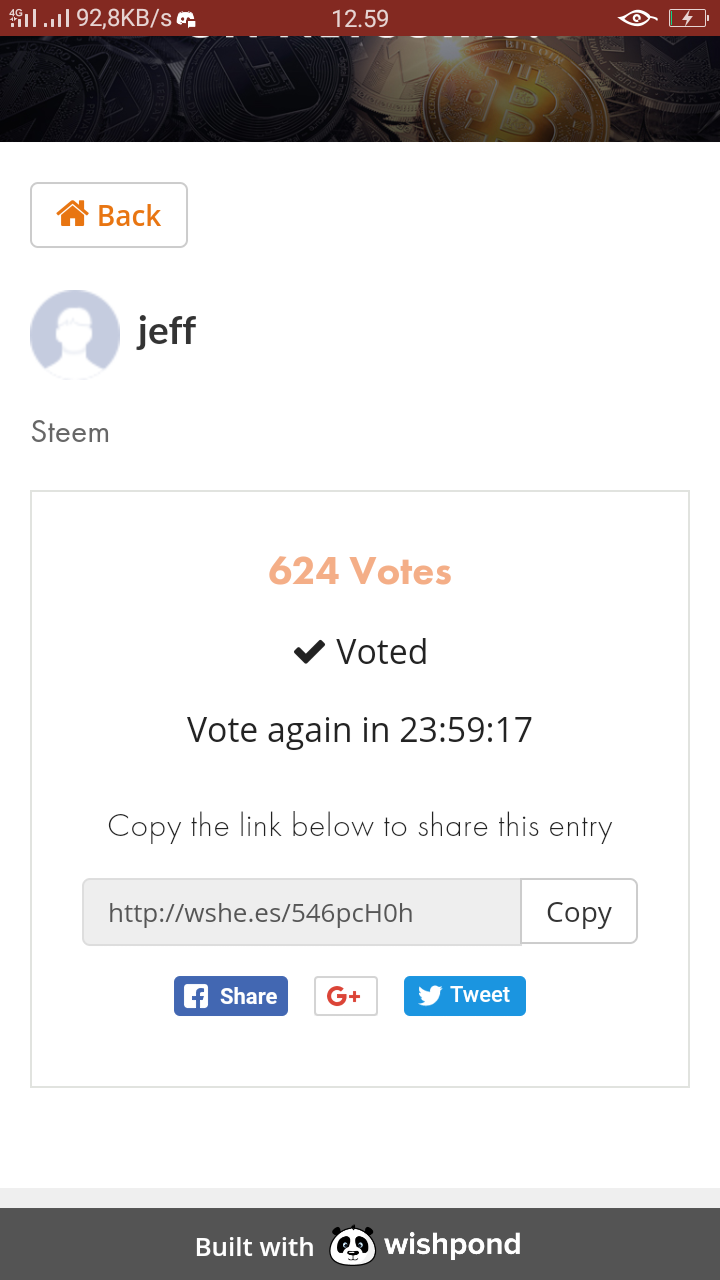
Task: Go back using the Back button label
Action: pyautogui.click(x=129, y=216)
